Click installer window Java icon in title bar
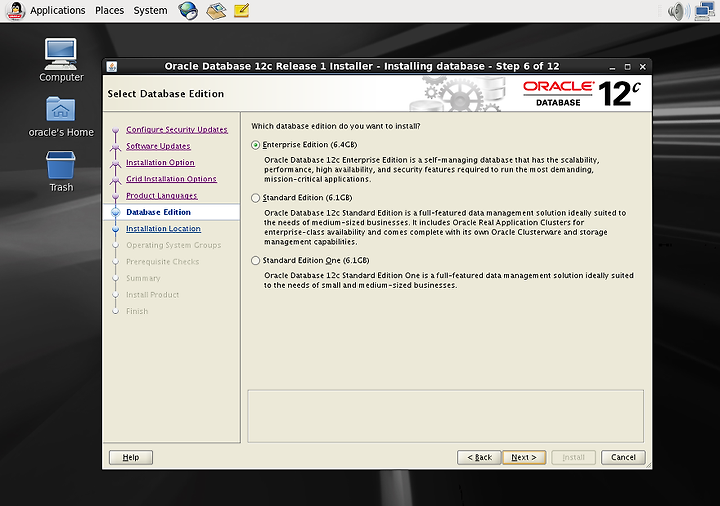This screenshot has height=506, width=720. [x=112, y=67]
